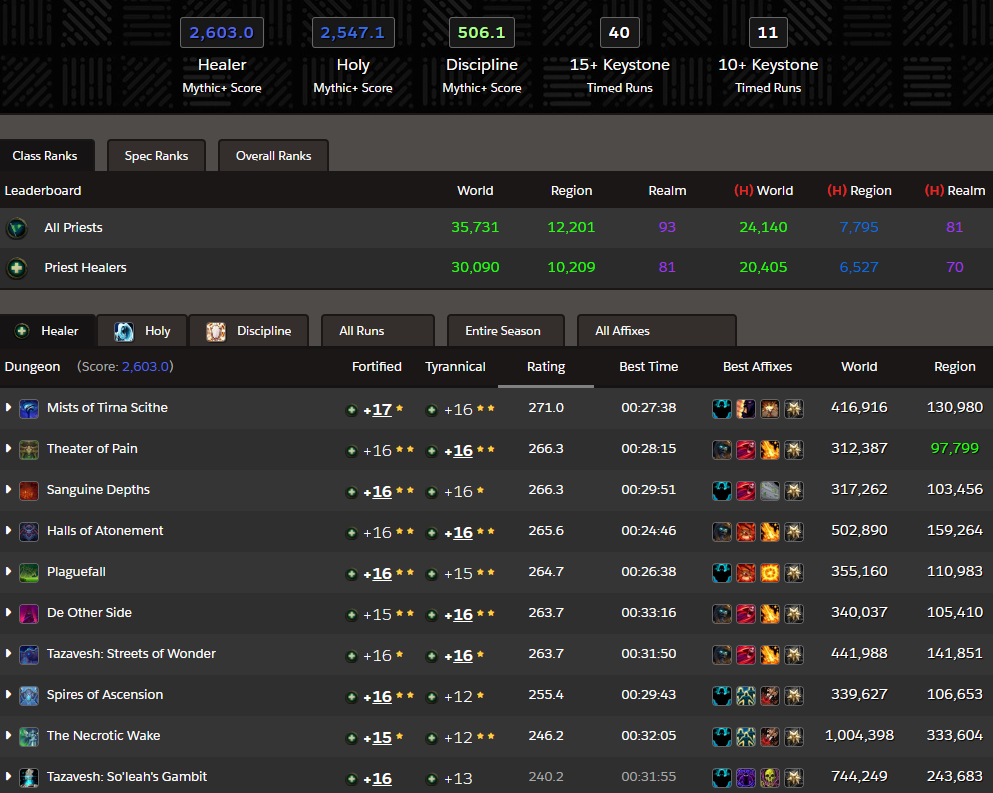Click first affix icon in Halls of Atonement row
The image size is (993, 793).
(x=722, y=532)
